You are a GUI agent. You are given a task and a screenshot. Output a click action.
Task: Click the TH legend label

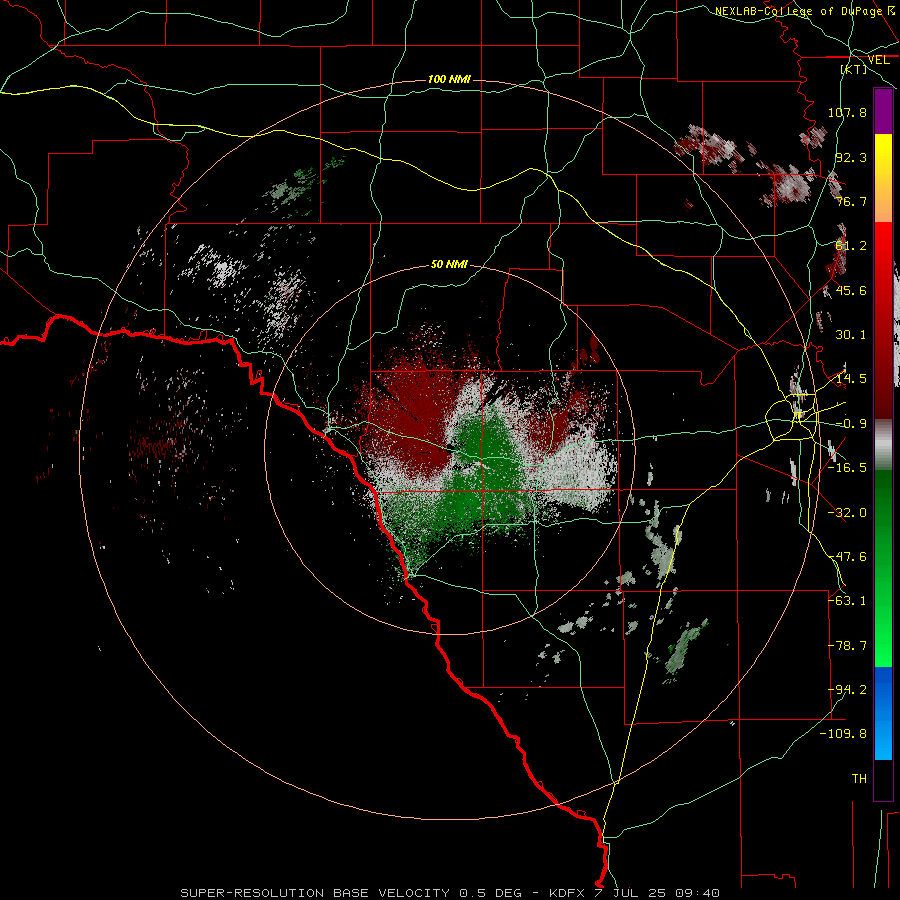(859, 778)
